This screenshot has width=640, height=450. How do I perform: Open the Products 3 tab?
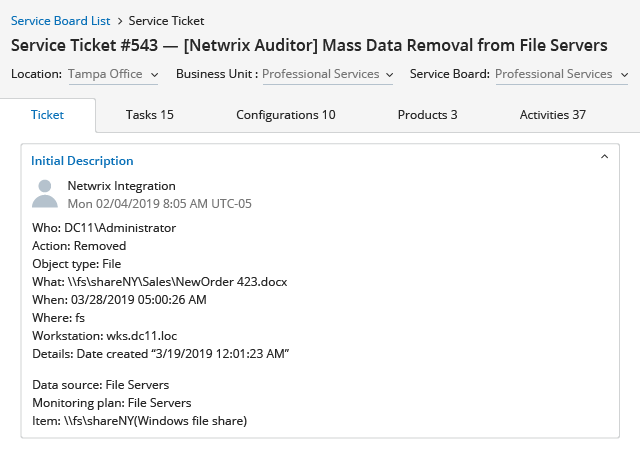pos(427,115)
